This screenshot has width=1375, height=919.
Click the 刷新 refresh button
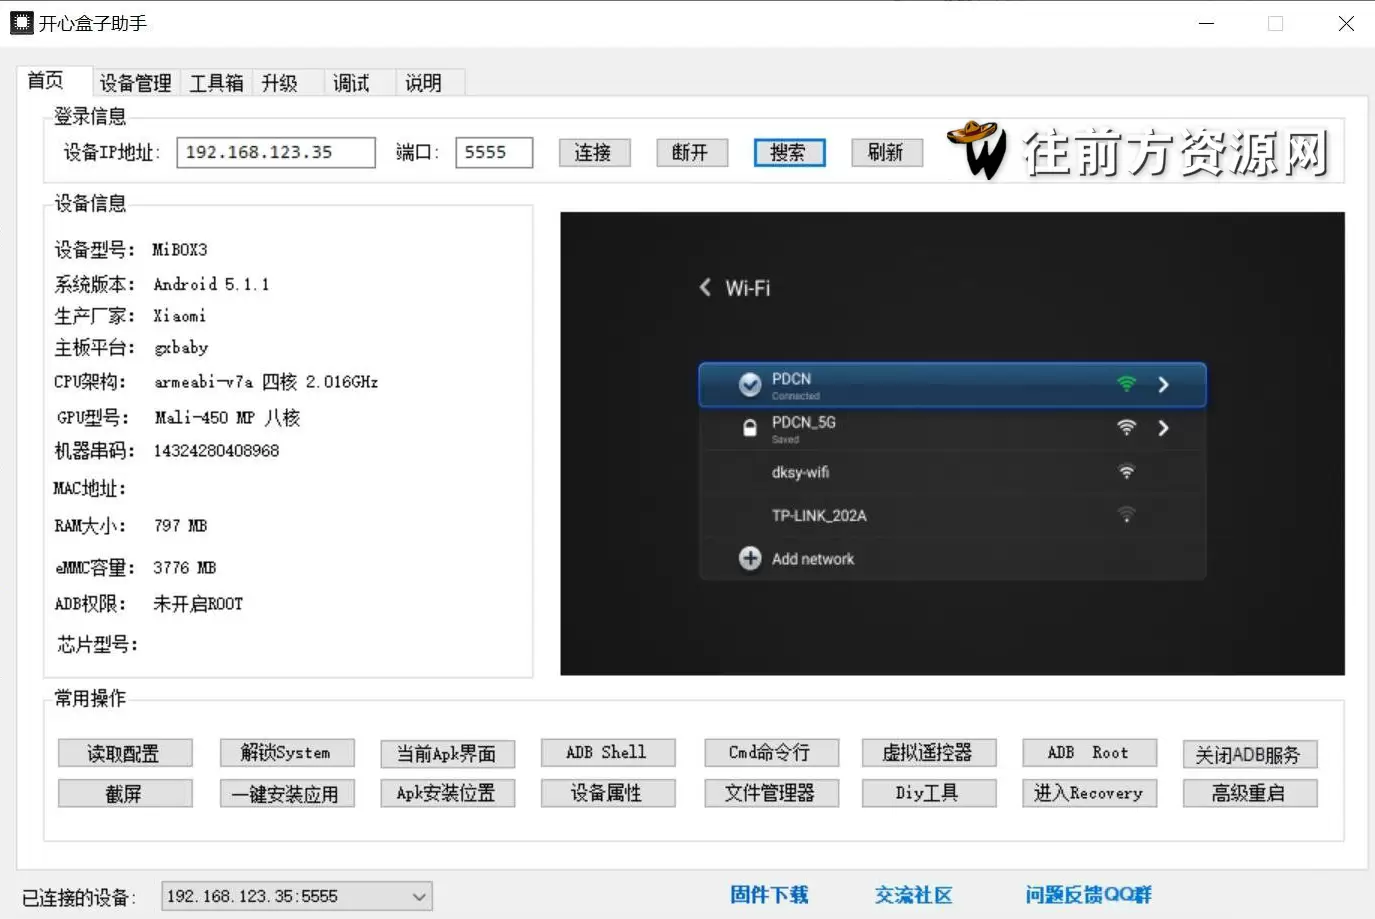click(x=887, y=153)
